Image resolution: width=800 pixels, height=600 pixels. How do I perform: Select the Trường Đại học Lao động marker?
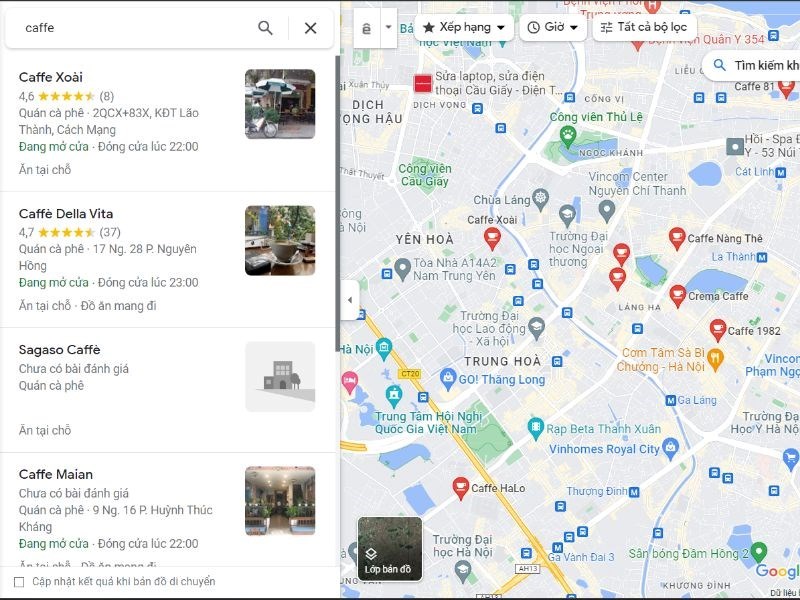[536, 328]
